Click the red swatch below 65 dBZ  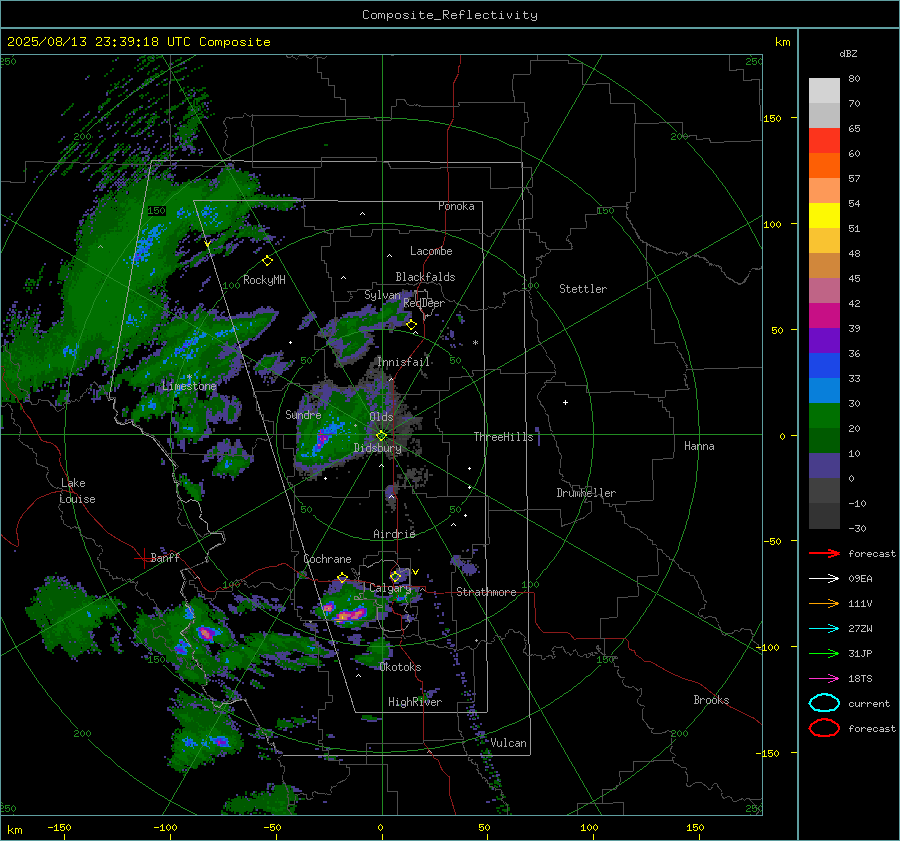824,141
